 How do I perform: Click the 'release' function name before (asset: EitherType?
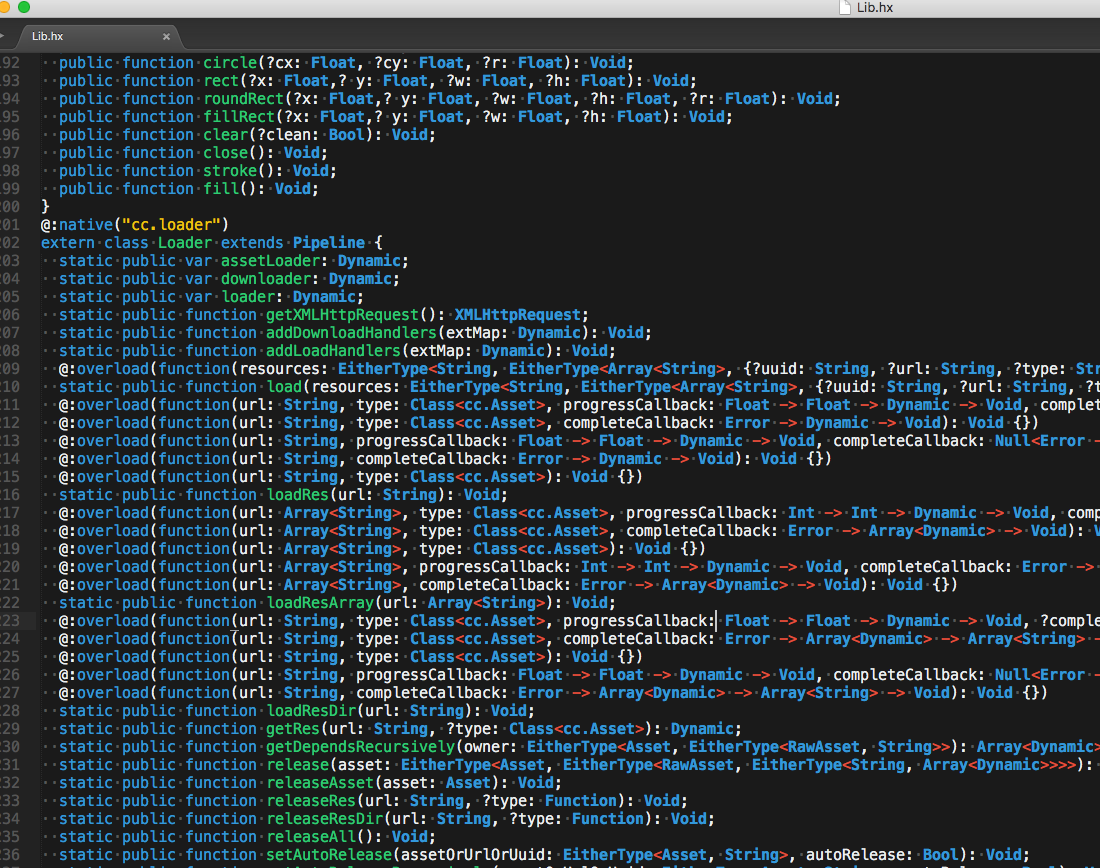click(297, 765)
